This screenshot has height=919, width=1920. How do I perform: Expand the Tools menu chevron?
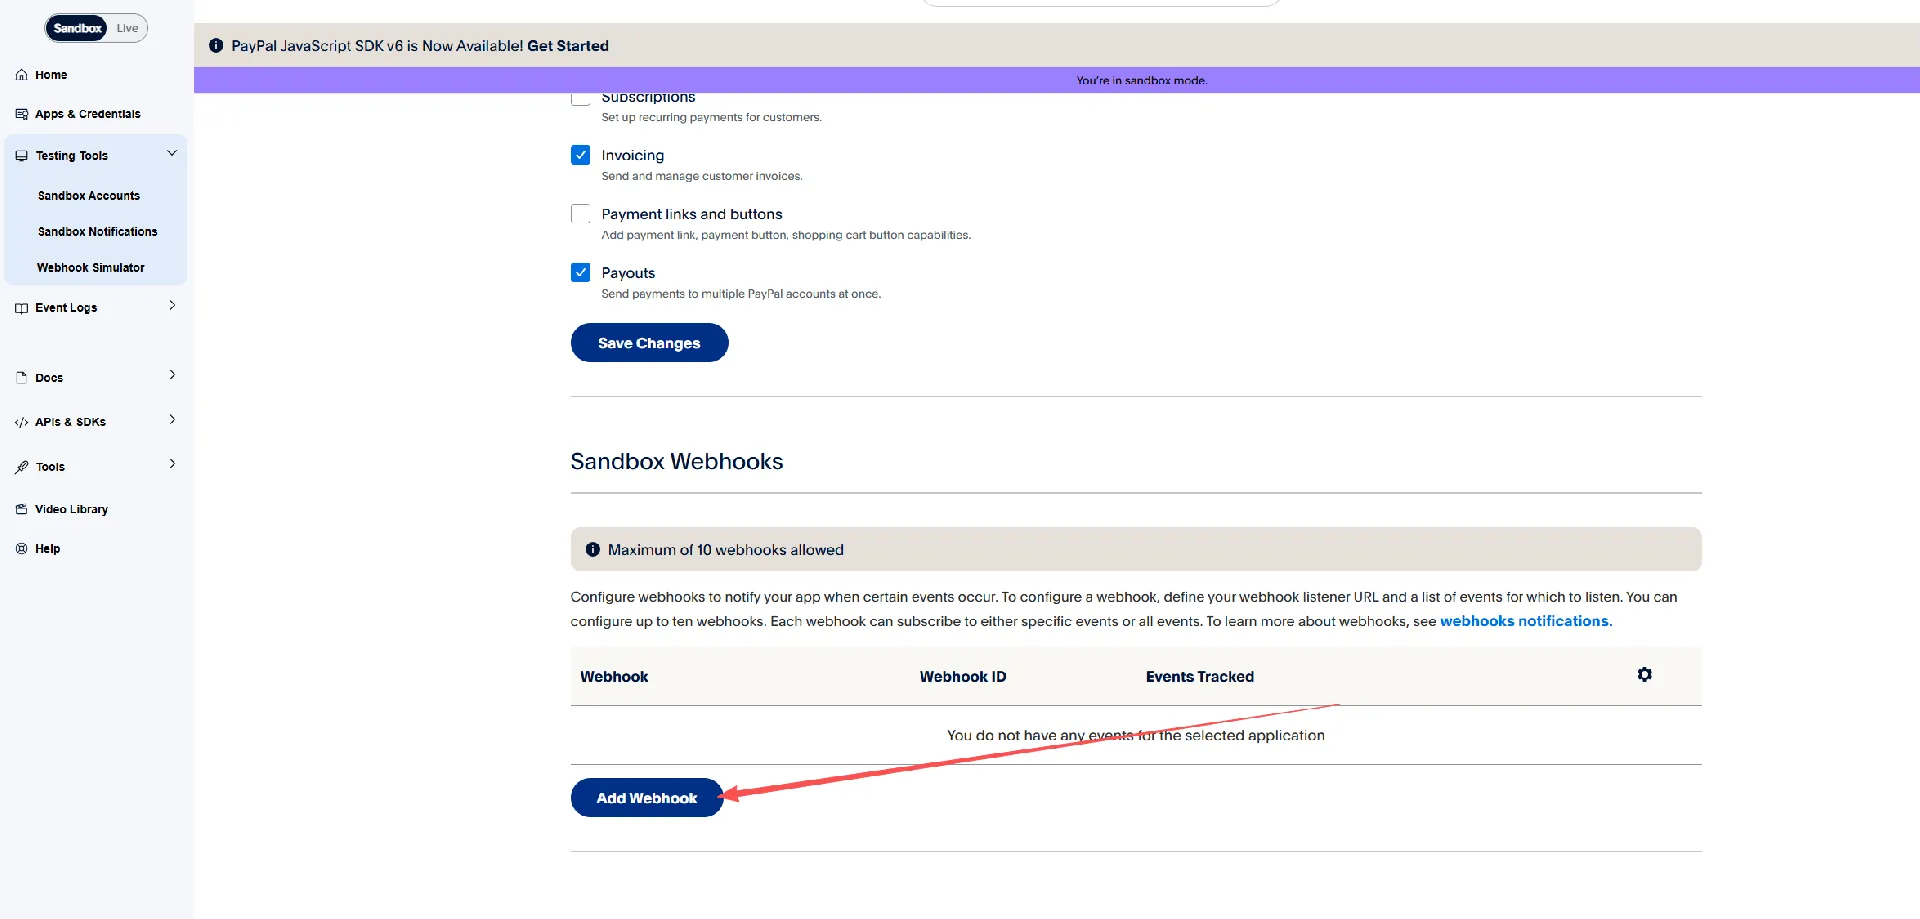(x=172, y=464)
